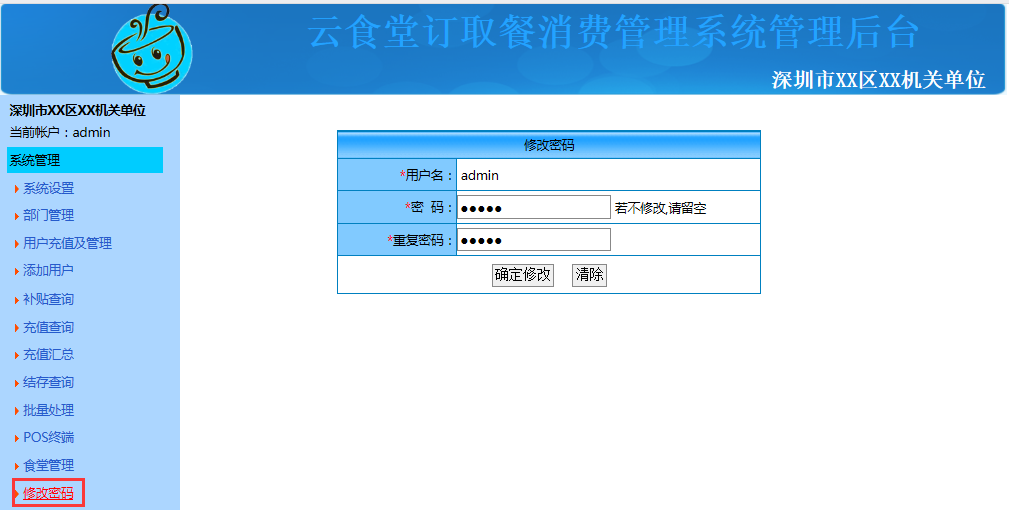The image size is (1009, 510).
Task: Open 食堂管理 sidebar link
Action: (48, 465)
